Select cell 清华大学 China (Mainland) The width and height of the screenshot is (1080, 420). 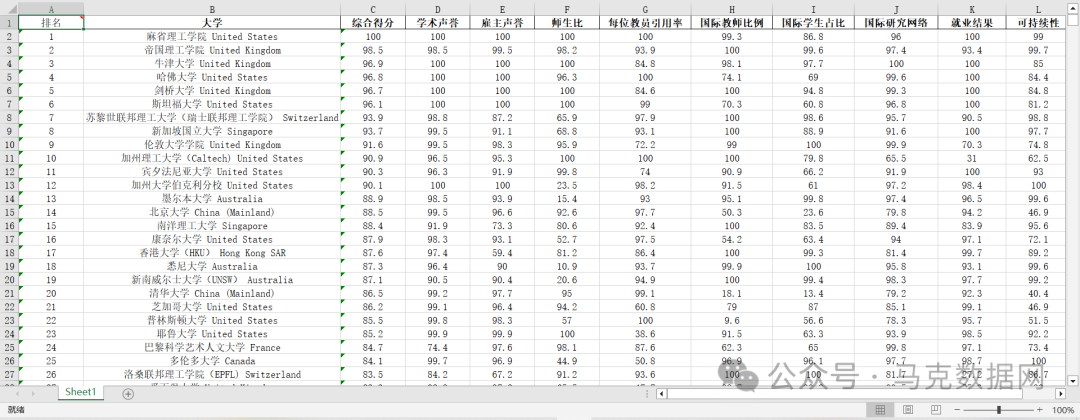click(212, 293)
